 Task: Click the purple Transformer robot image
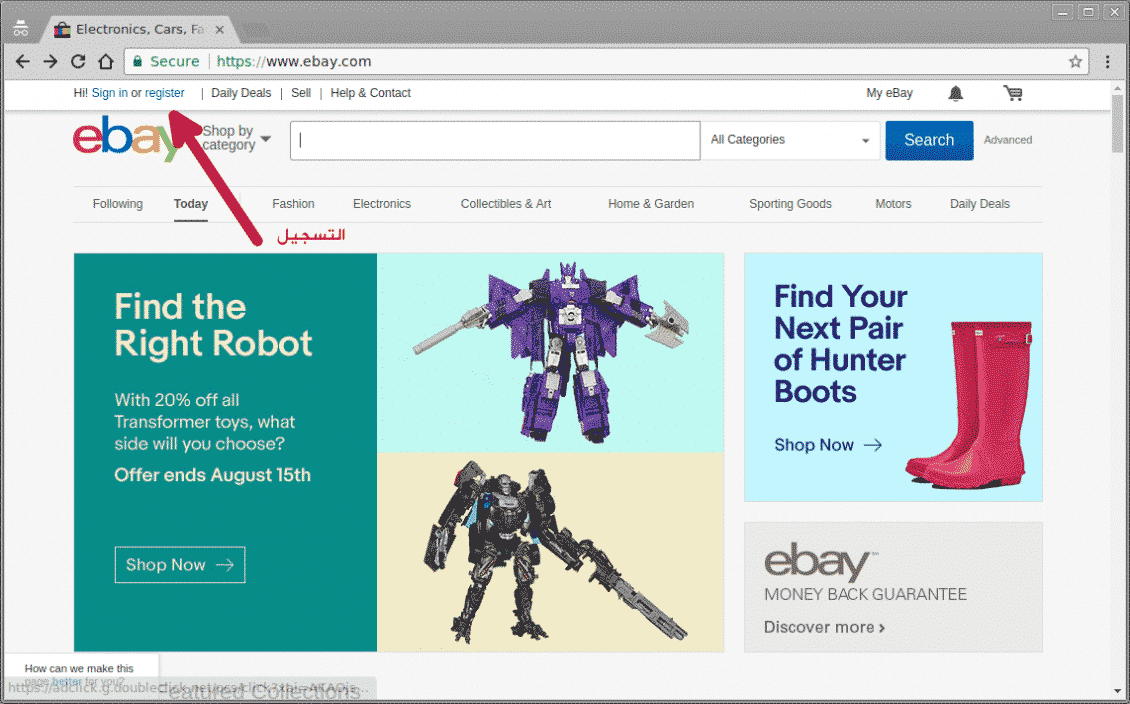coord(551,352)
